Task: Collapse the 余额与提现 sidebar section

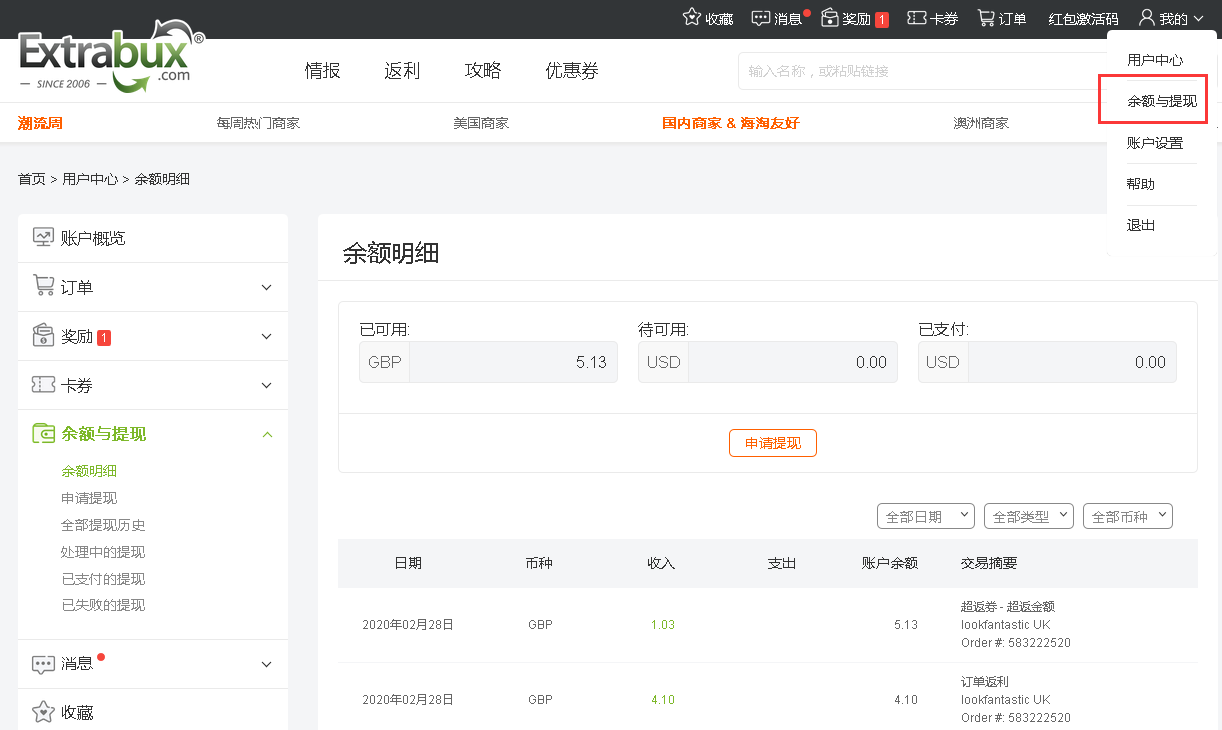Action: tap(266, 434)
